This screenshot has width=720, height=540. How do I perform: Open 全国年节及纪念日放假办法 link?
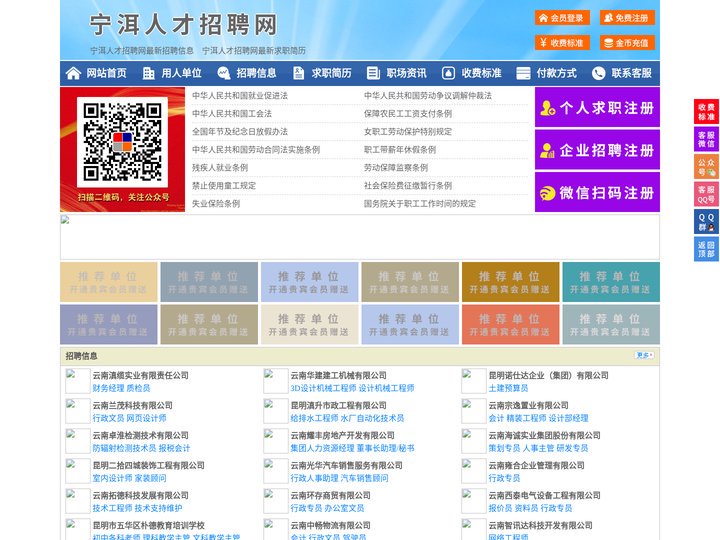point(240,131)
